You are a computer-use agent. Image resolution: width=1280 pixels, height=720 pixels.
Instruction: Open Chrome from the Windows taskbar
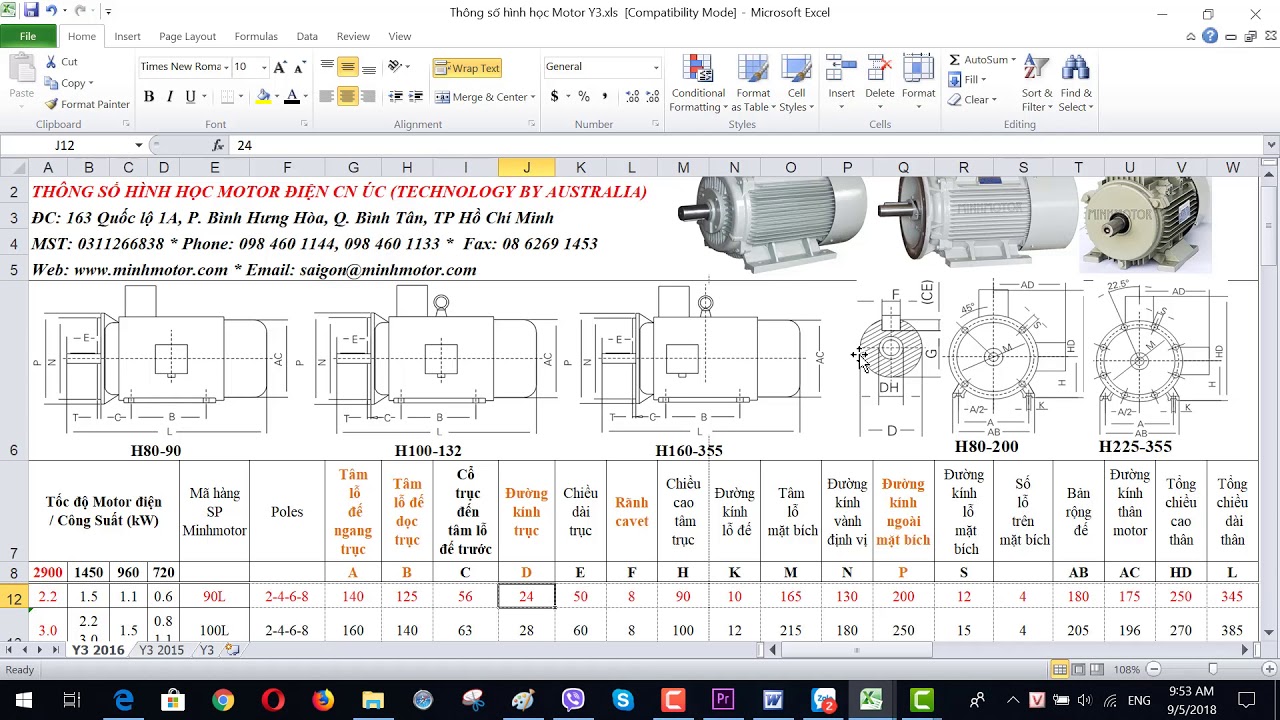point(223,700)
